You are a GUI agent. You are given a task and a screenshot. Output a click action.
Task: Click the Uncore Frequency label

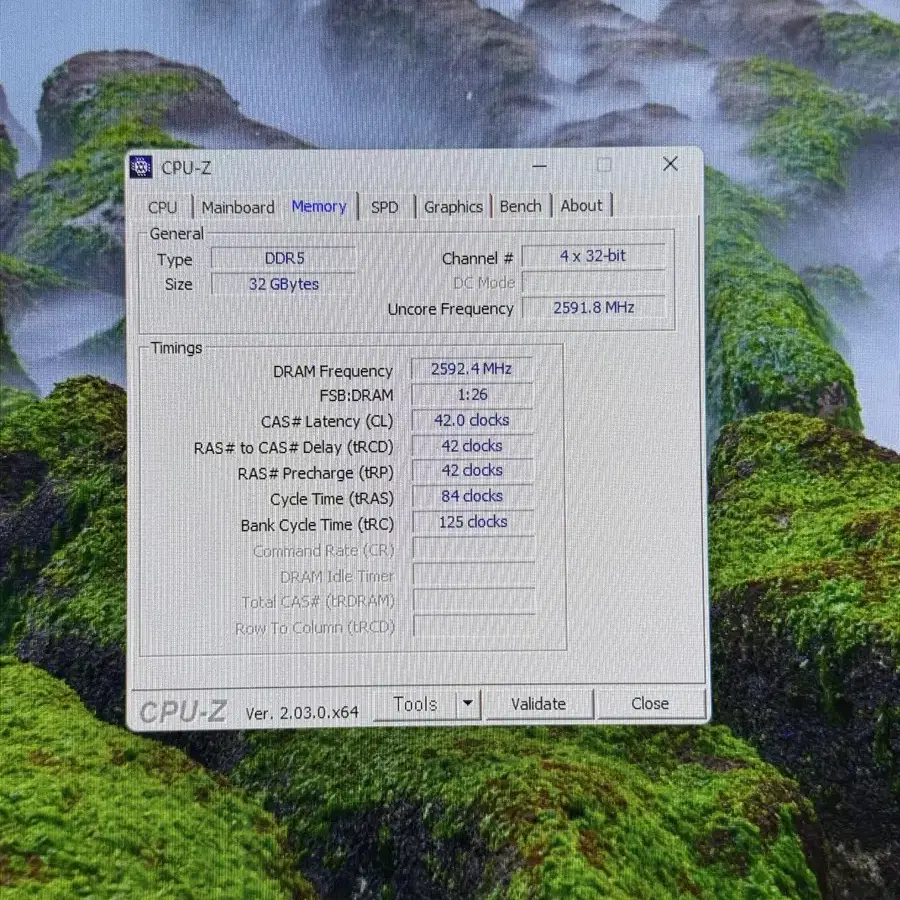coord(451,309)
